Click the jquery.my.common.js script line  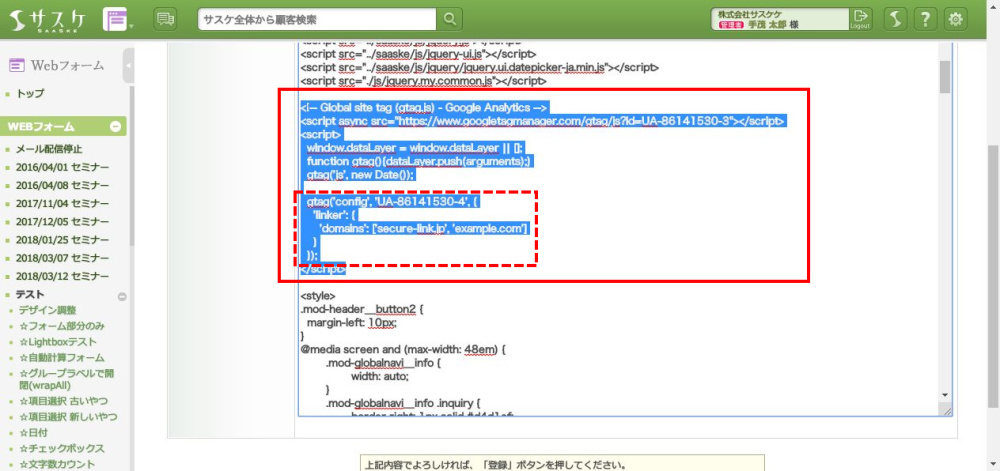tap(423, 82)
